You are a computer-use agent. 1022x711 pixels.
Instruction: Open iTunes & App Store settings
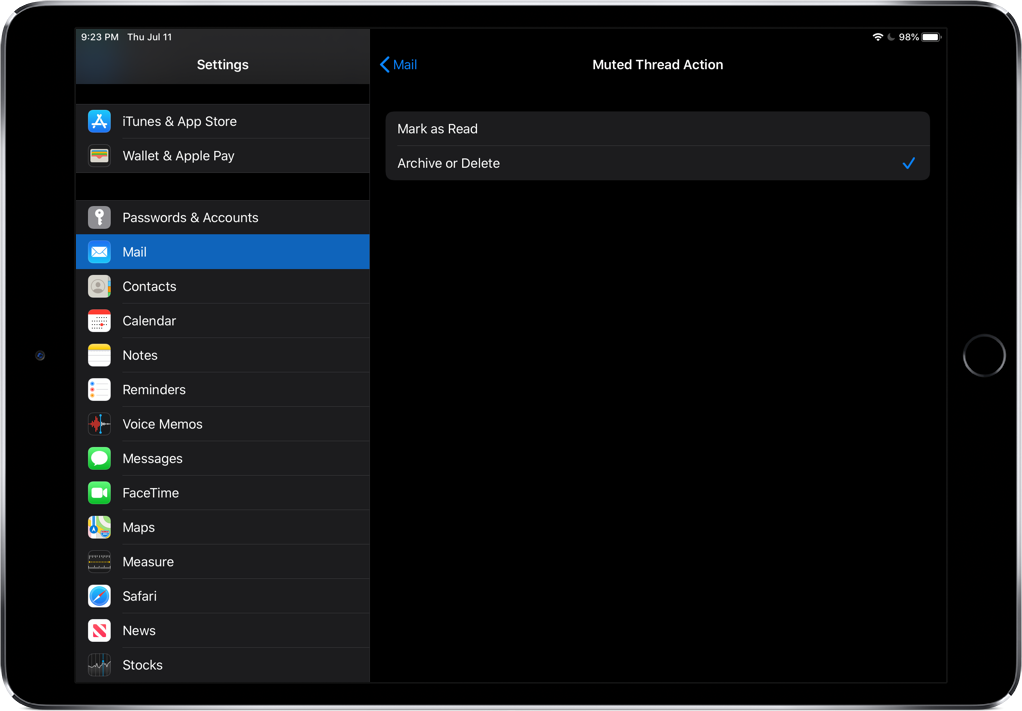223,121
